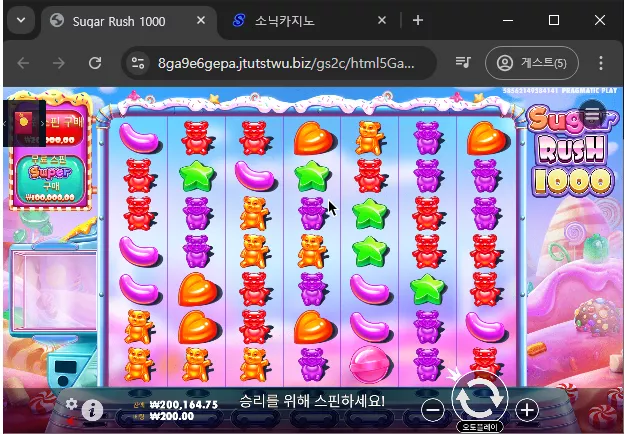Expand the tab search dropdown chevron
The height and width of the screenshot is (434, 624).
(x=21, y=20)
